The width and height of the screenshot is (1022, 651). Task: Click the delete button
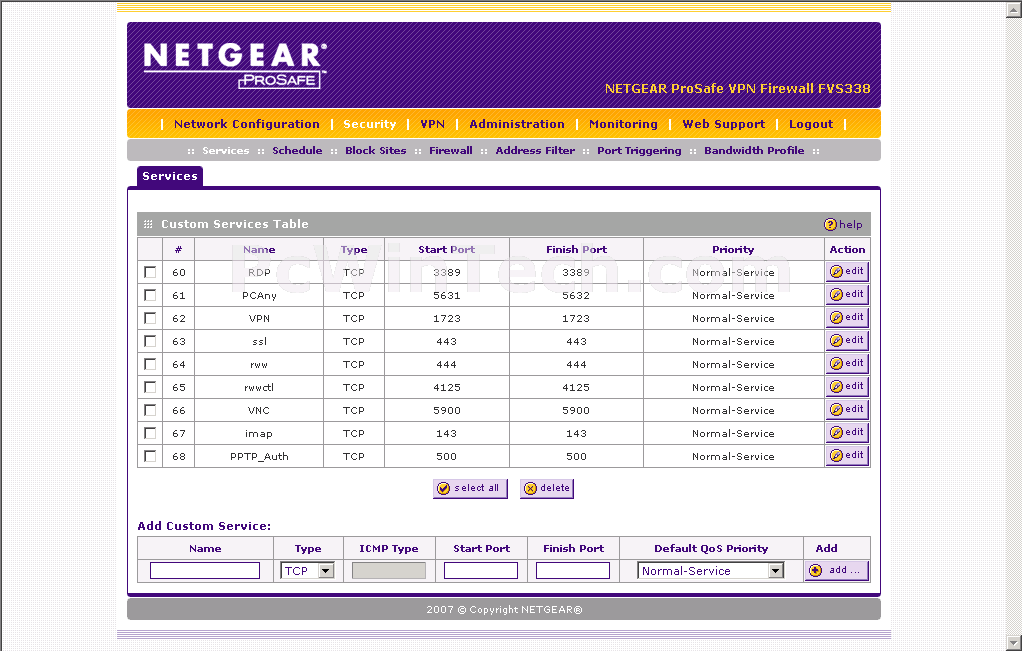(x=547, y=488)
